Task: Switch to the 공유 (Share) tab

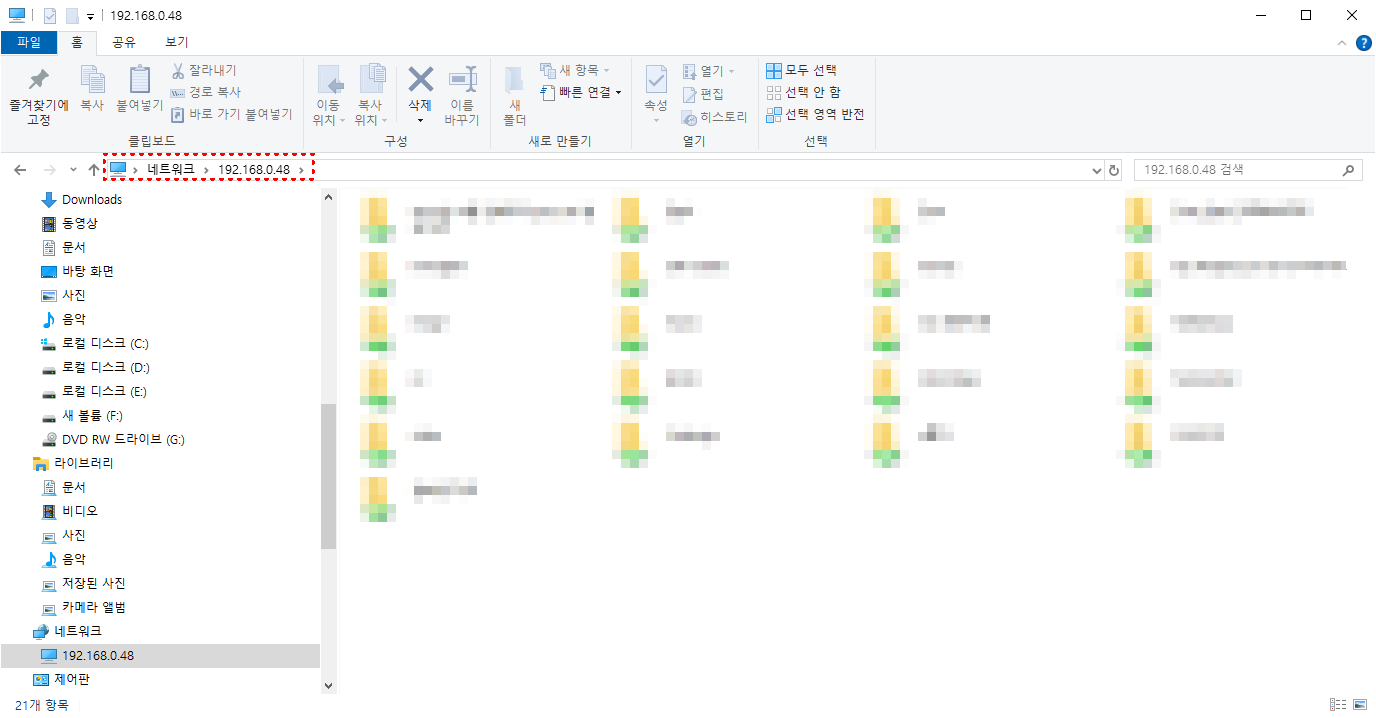Action: coord(124,42)
